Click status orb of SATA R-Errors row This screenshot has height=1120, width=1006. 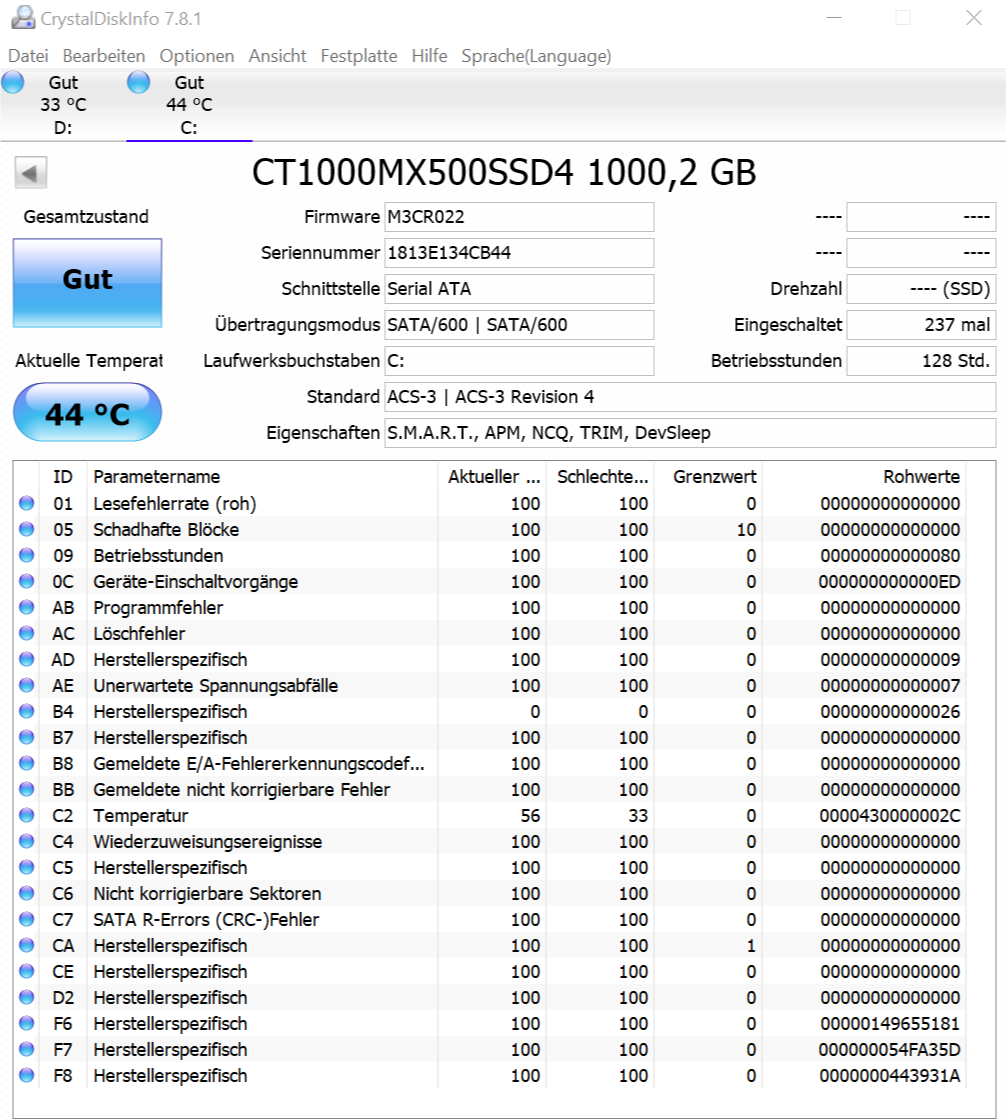tap(26, 919)
